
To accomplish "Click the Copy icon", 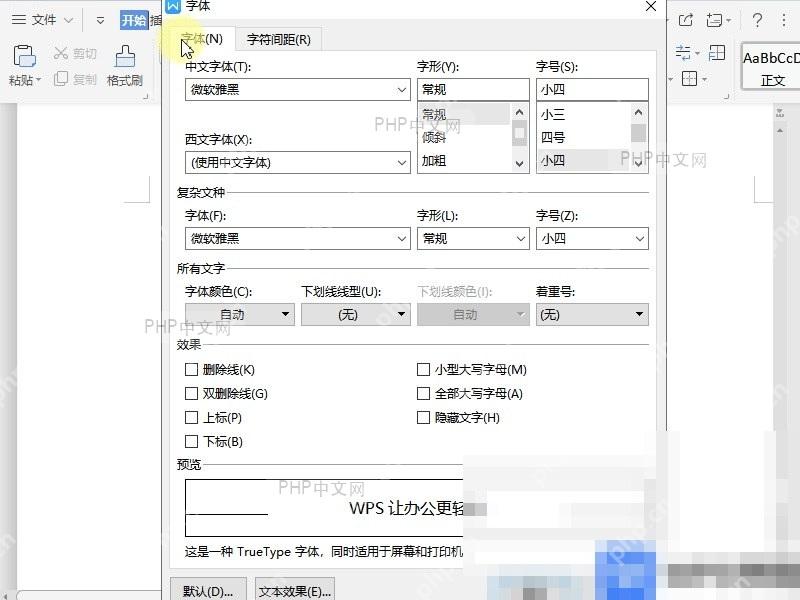I will click(x=61, y=79).
